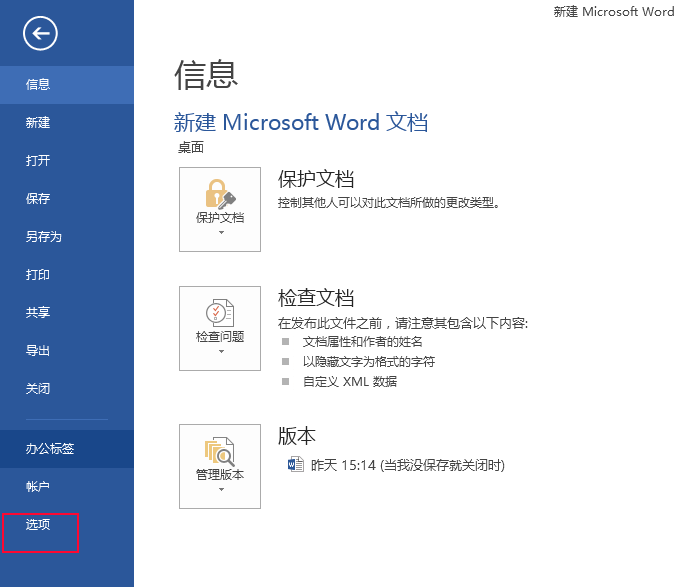Expand the 管理版本 dropdown arrow

pyautogui.click(x=221, y=490)
